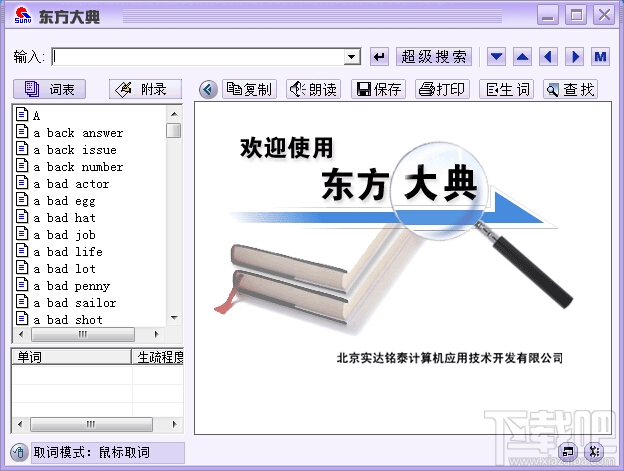Viewport: 624px width, 471px height.
Task: Click the 复制 copy button
Action: pos(249,89)
